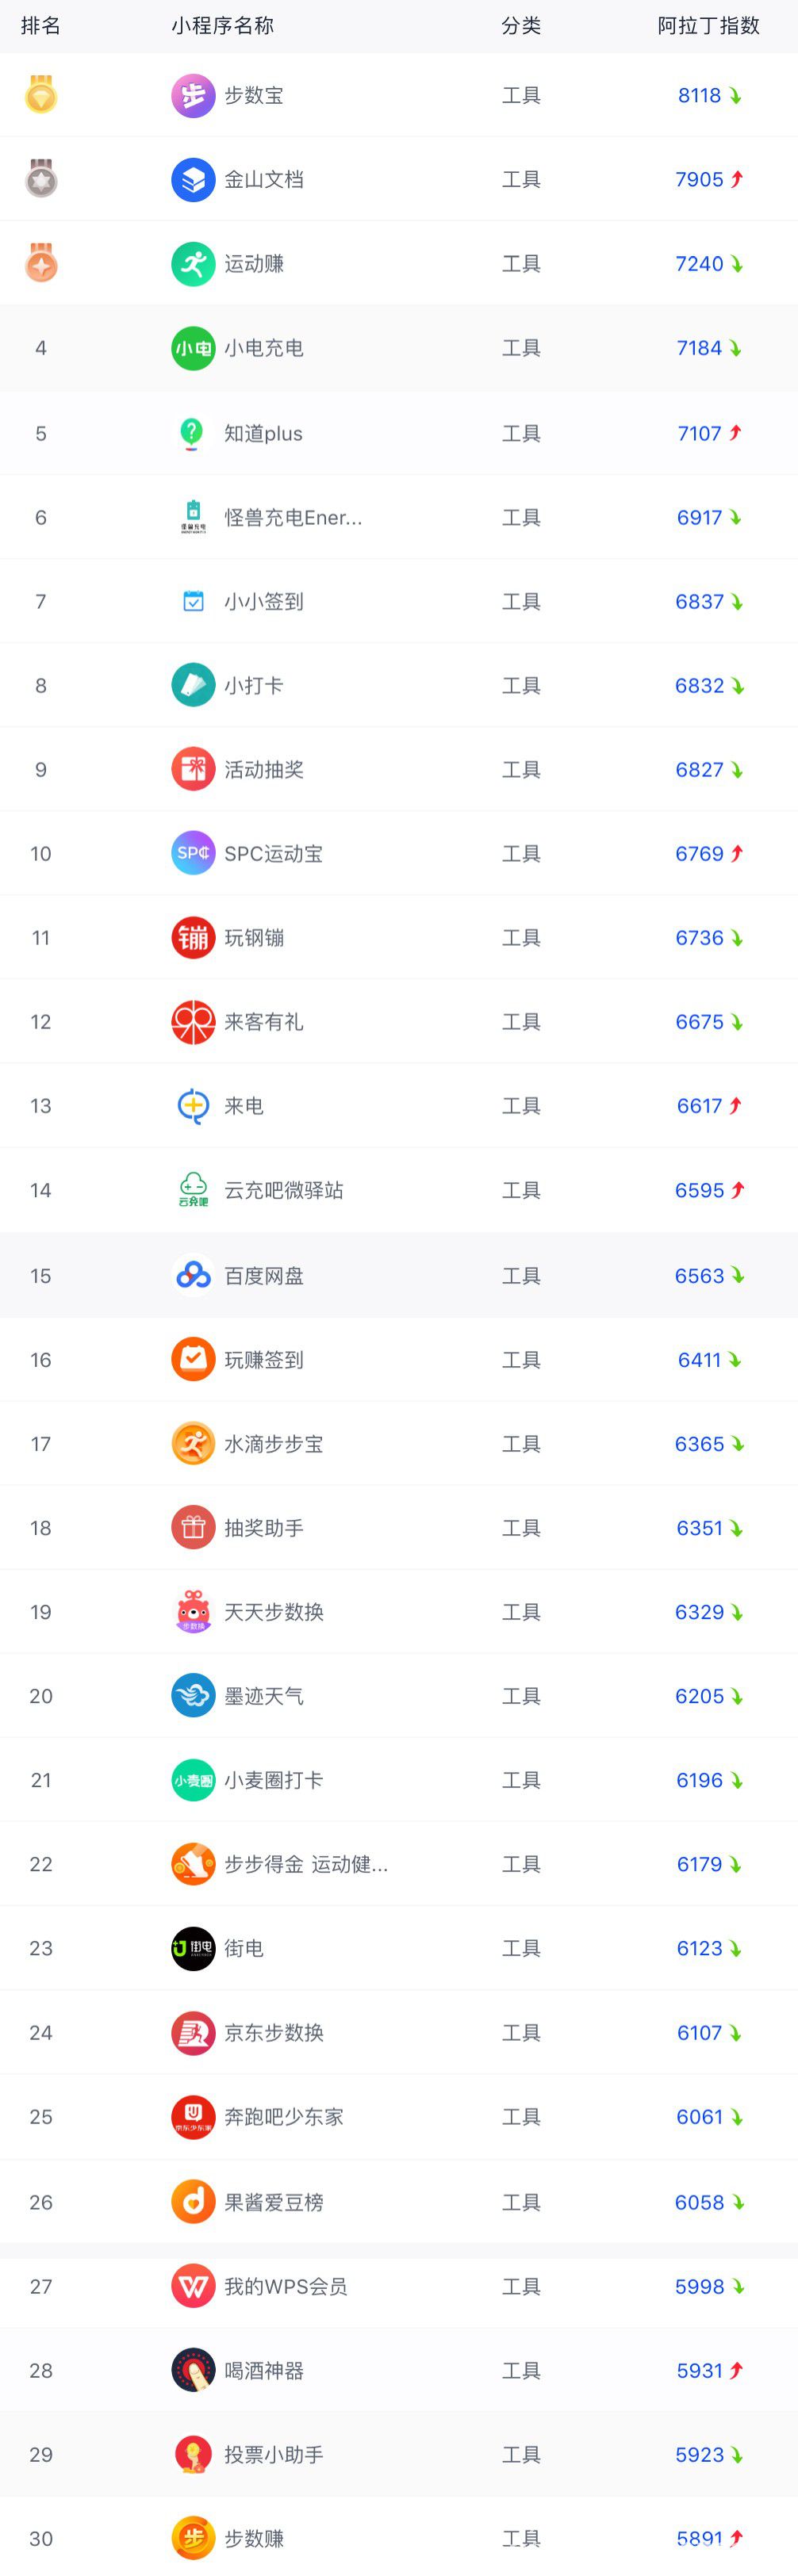This screenshot has height=2576, width=798.
Task: Click 小小签到 index value 6837
Action: (x=699, y=602)
